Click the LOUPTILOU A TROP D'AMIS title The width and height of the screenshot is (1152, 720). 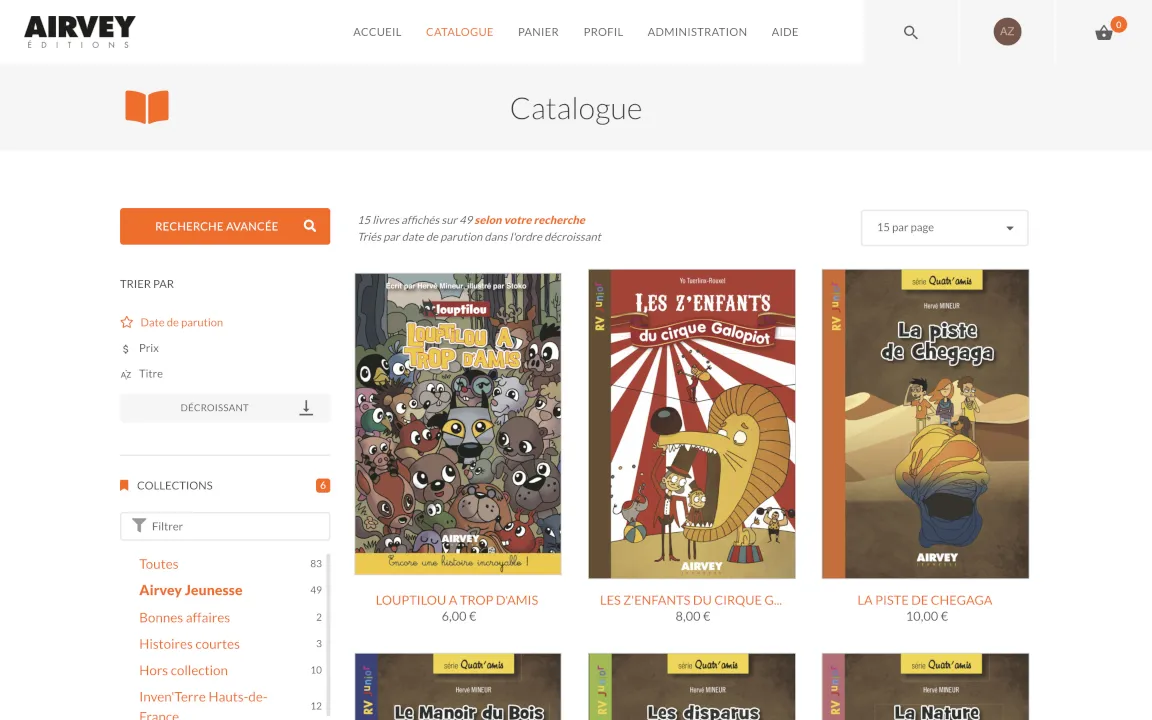tap(457, 600)
